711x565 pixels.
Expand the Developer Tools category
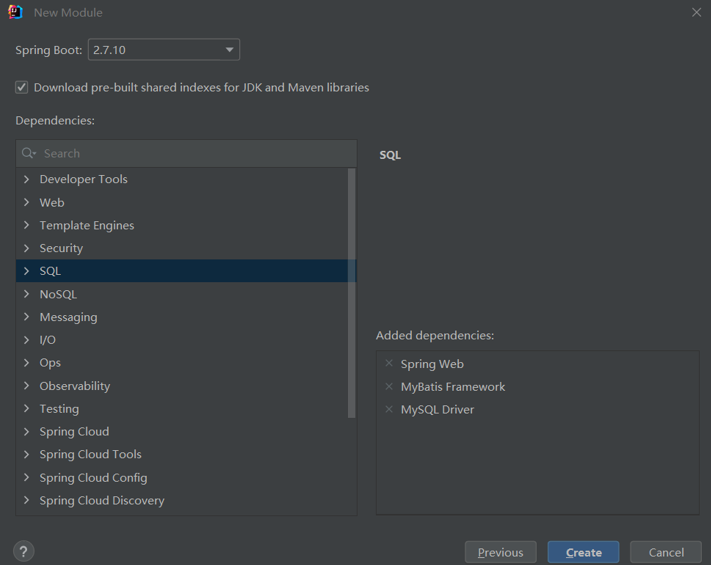click(x=27, y=179)
